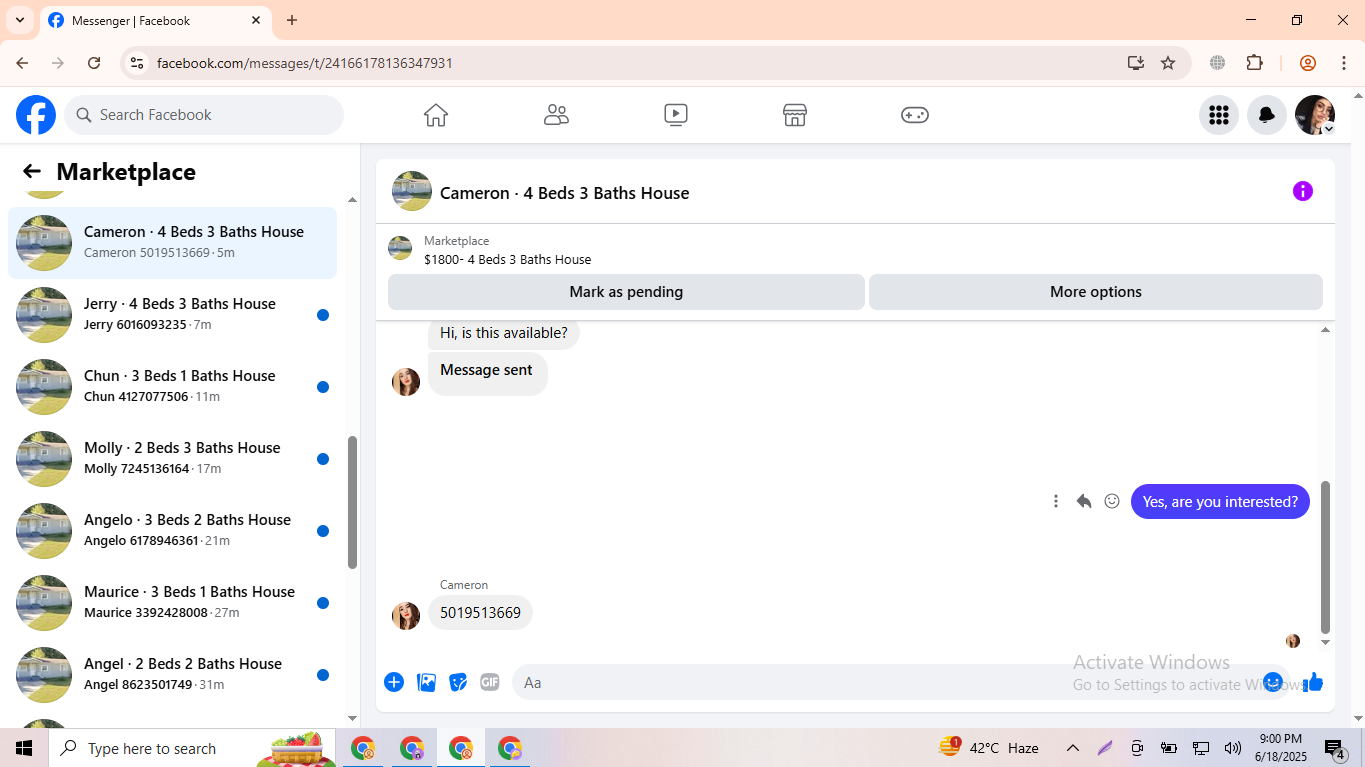
Task: Click Cameron's avatar beside the '5019513669' message
Action: [406, 616]
